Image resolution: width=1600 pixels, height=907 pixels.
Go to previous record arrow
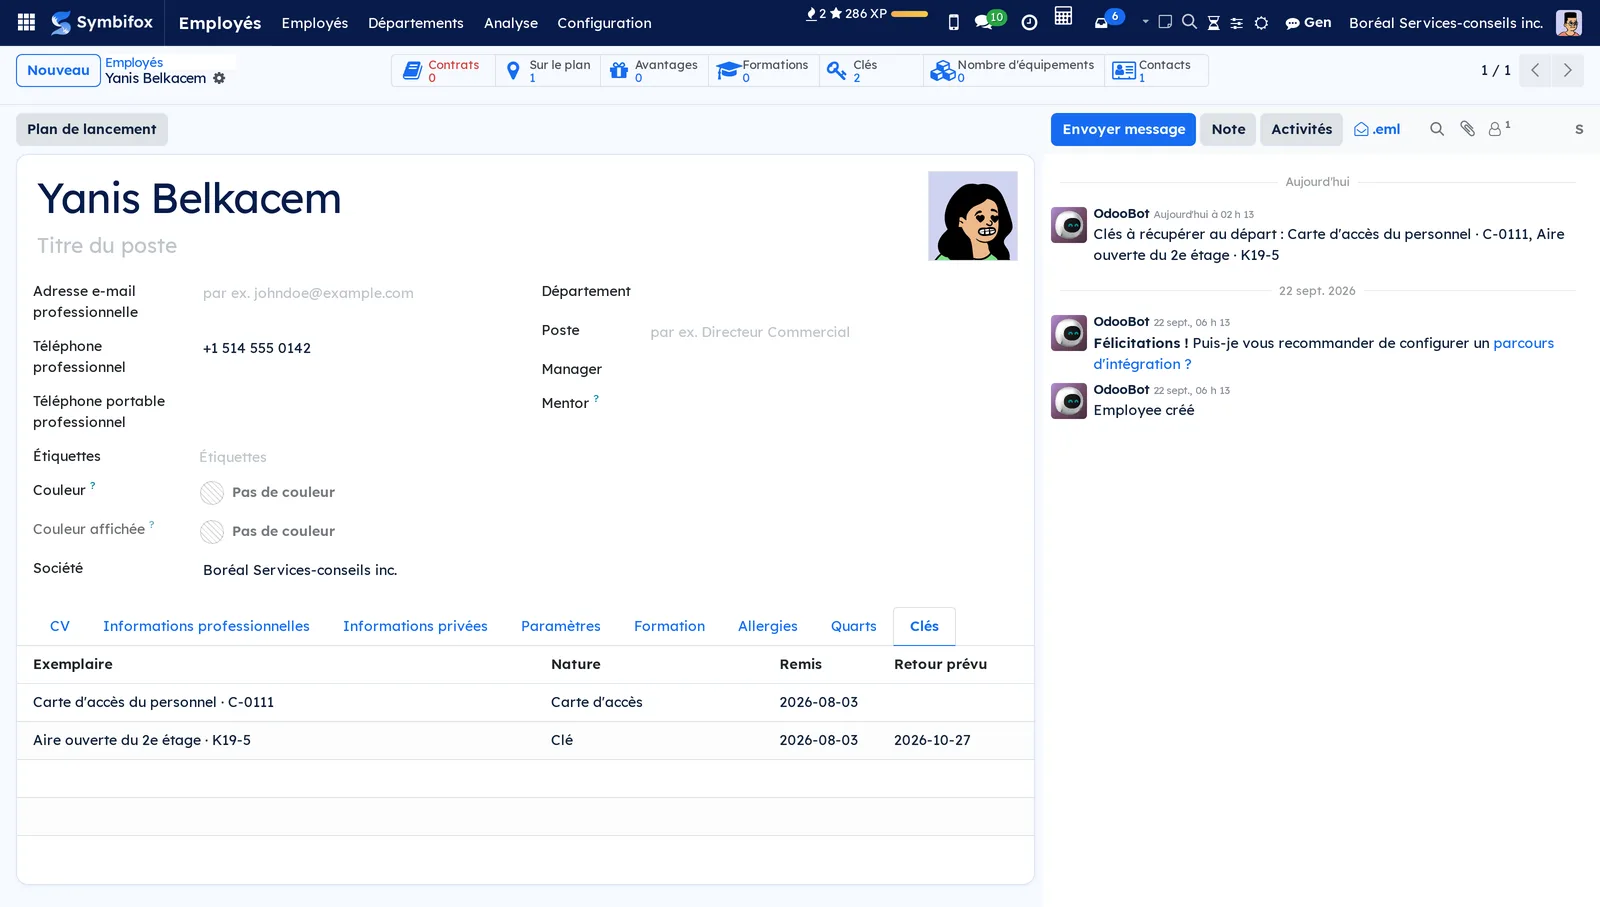click(1535, 70)
